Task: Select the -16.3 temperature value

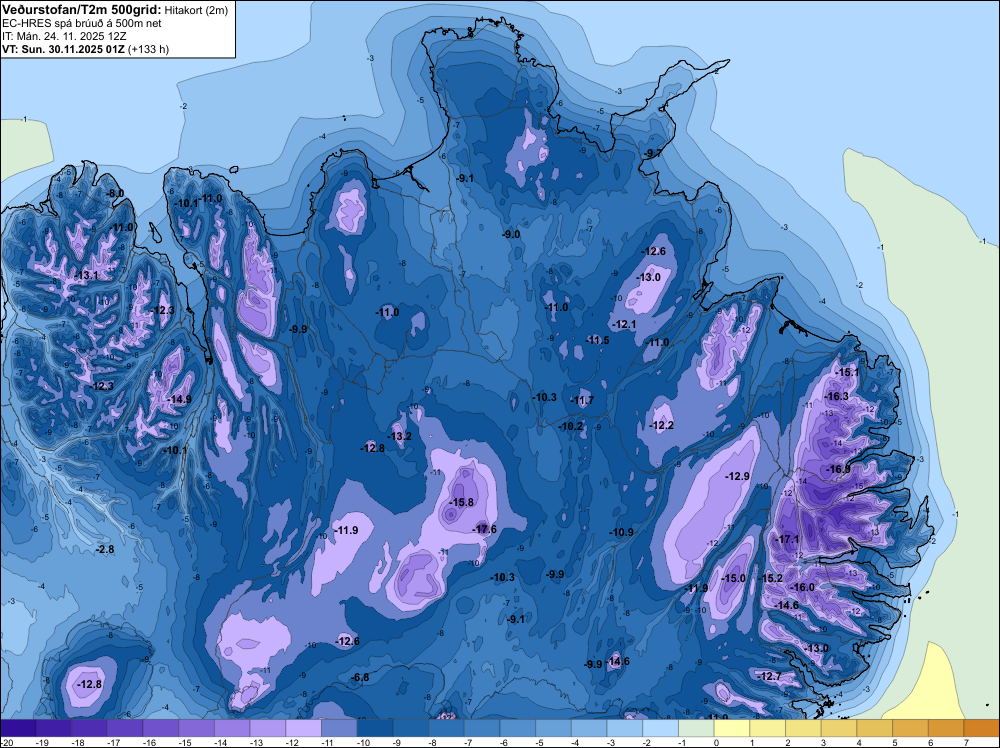Action: [x=837, y=397]
